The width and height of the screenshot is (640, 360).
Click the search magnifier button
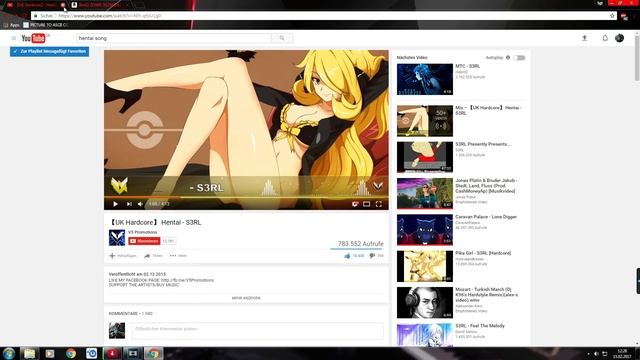click(x=282, y=38)
